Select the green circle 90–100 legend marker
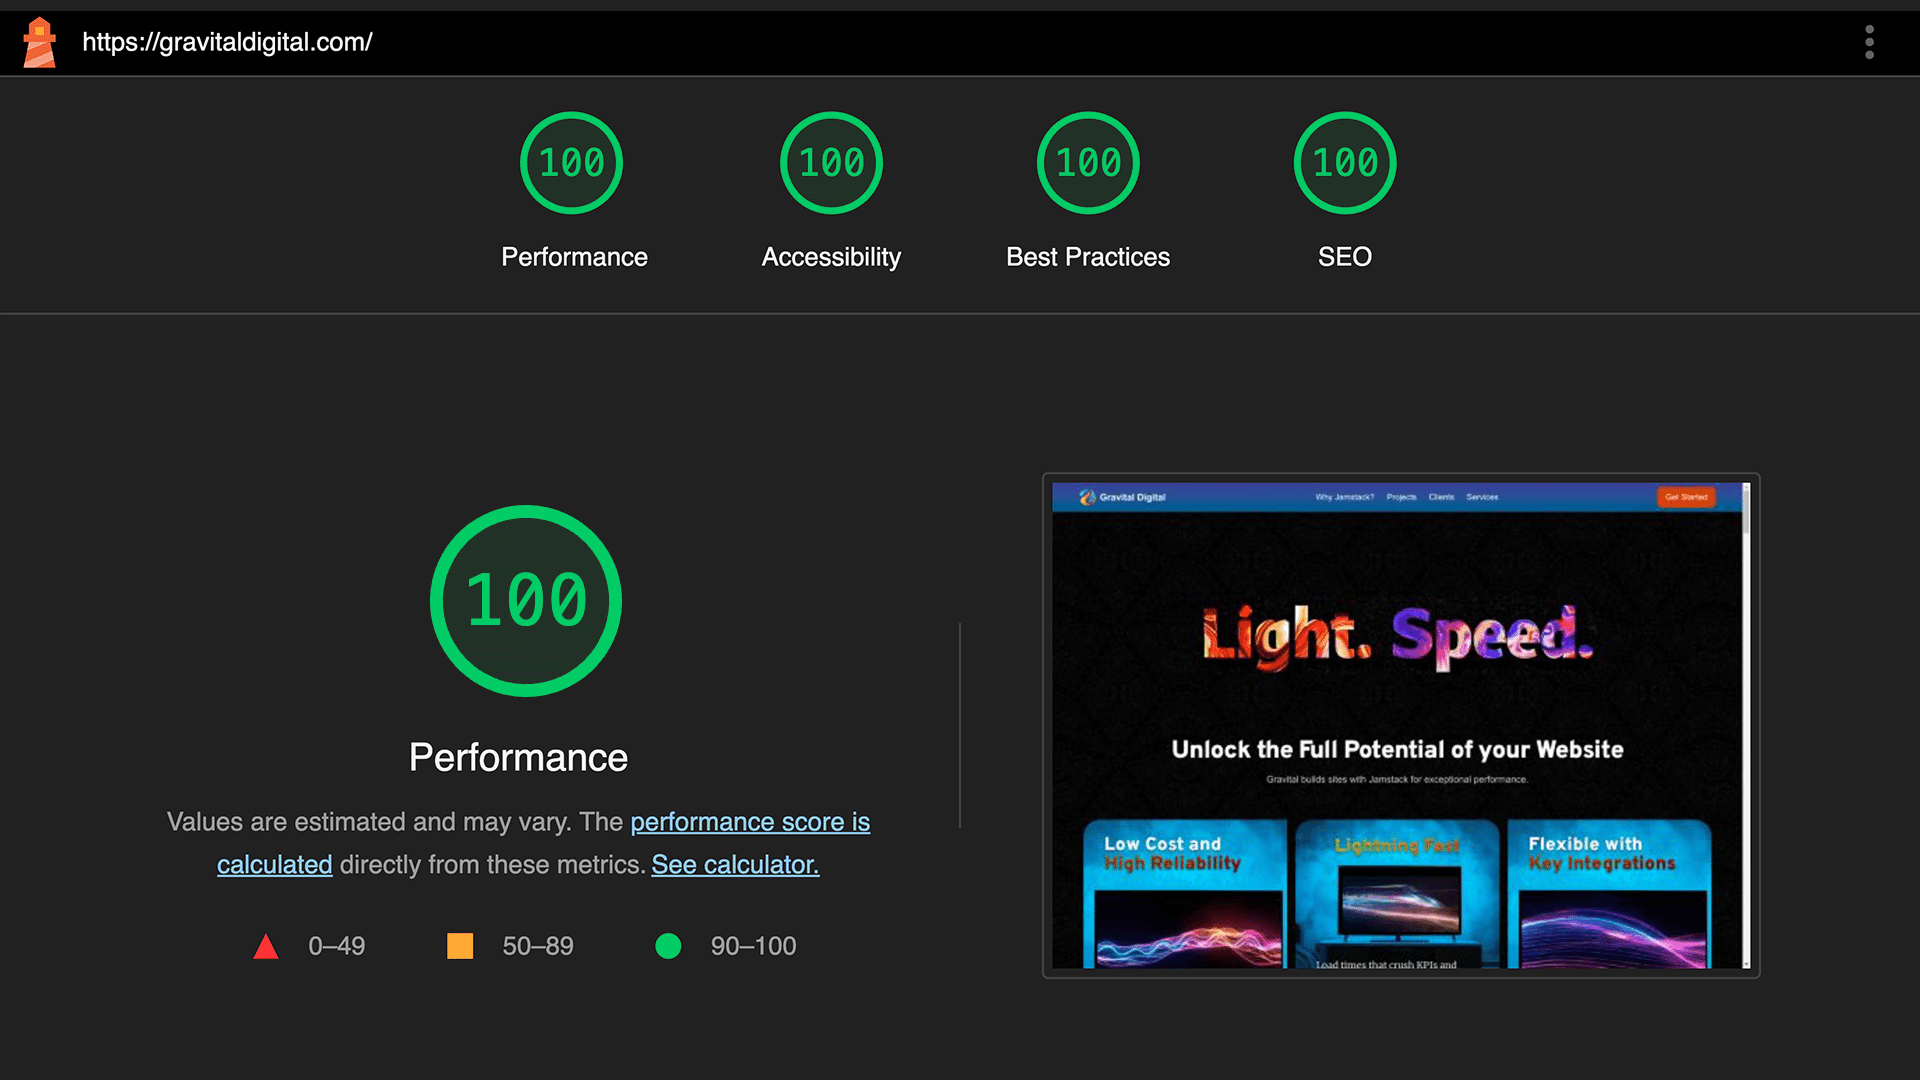The image size is (1920, 1080). pyautogui.click(x=669, y=945)
